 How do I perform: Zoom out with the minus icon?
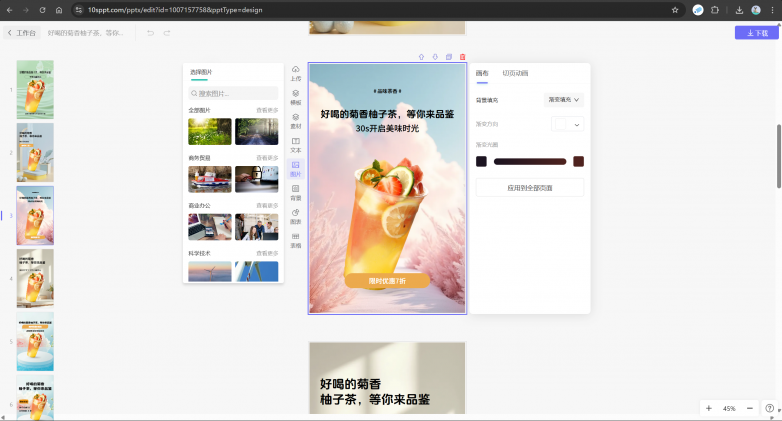pos(750,408)
